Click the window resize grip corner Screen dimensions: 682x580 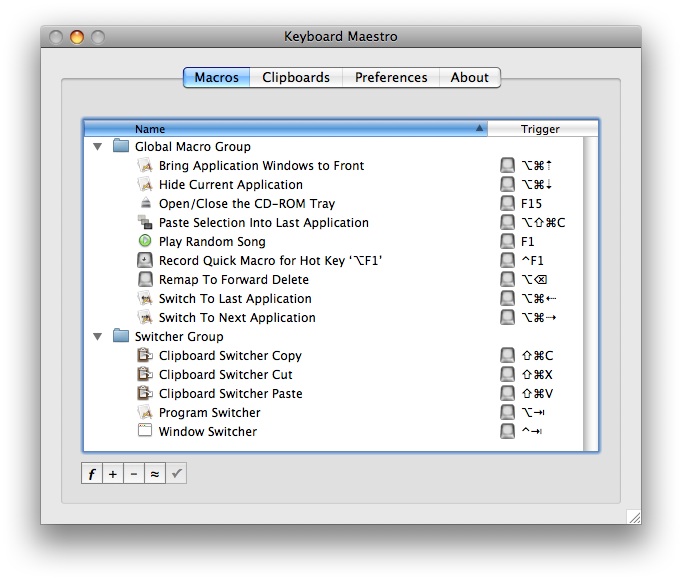click(x=634, y=516)
